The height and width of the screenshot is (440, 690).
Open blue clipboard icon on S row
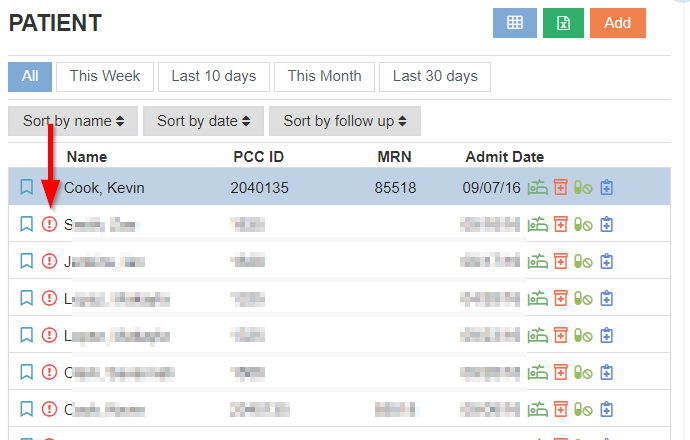pos(607,224)
